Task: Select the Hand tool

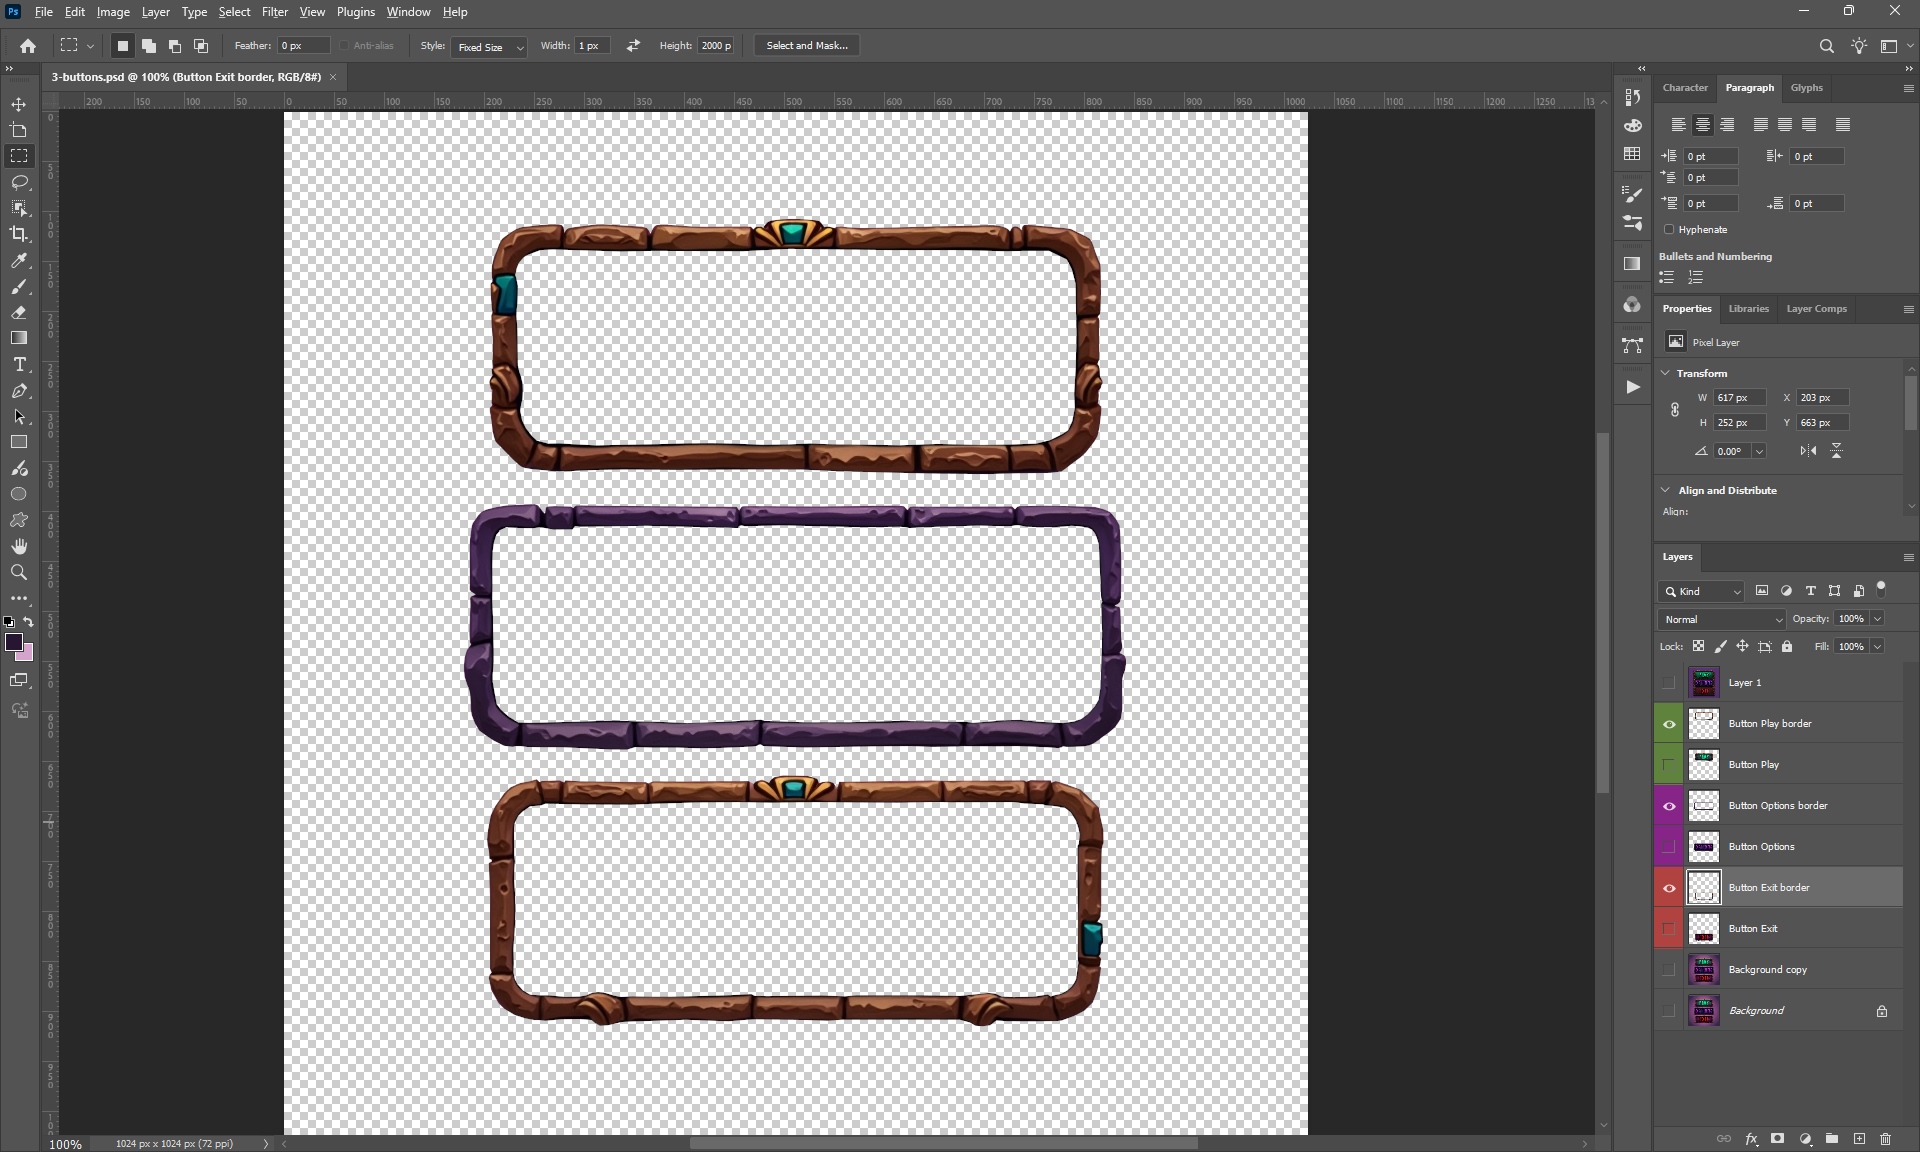Action: [x=19, y=546]
